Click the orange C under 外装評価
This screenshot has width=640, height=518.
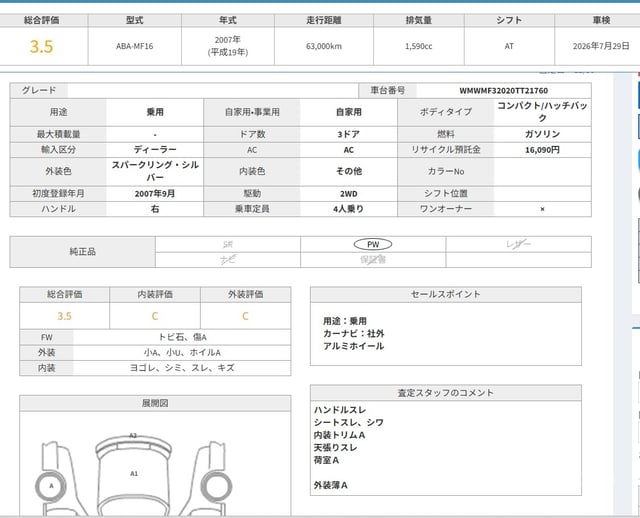coord(245,315)
